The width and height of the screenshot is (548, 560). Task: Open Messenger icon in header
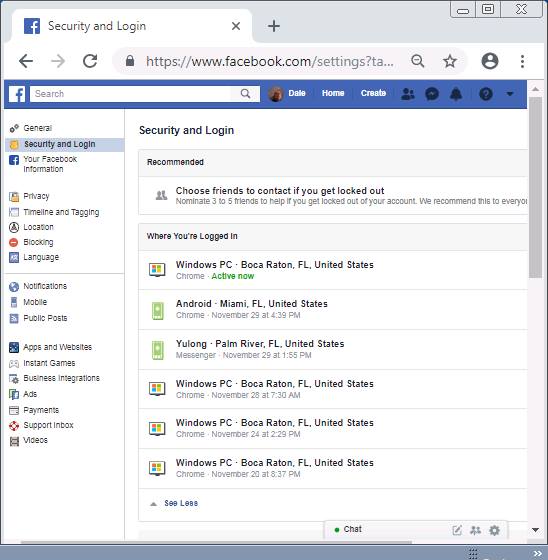pos(432,94)
